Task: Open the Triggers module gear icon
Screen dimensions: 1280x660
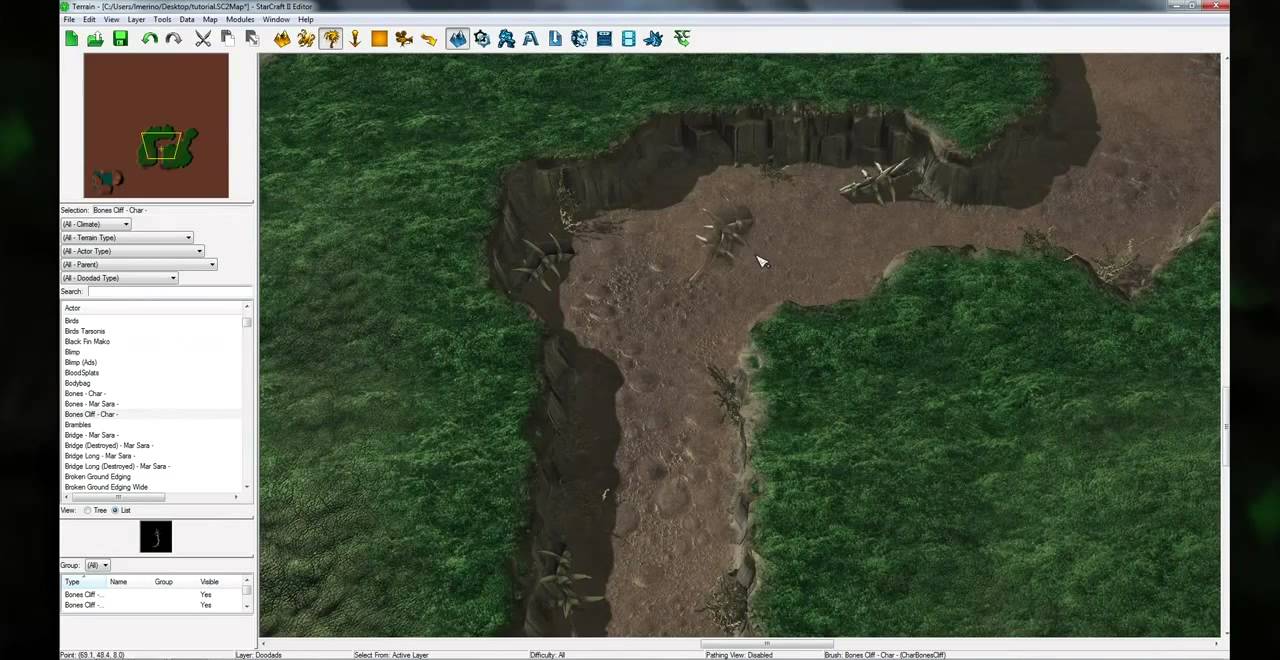Action: [482, 39]
